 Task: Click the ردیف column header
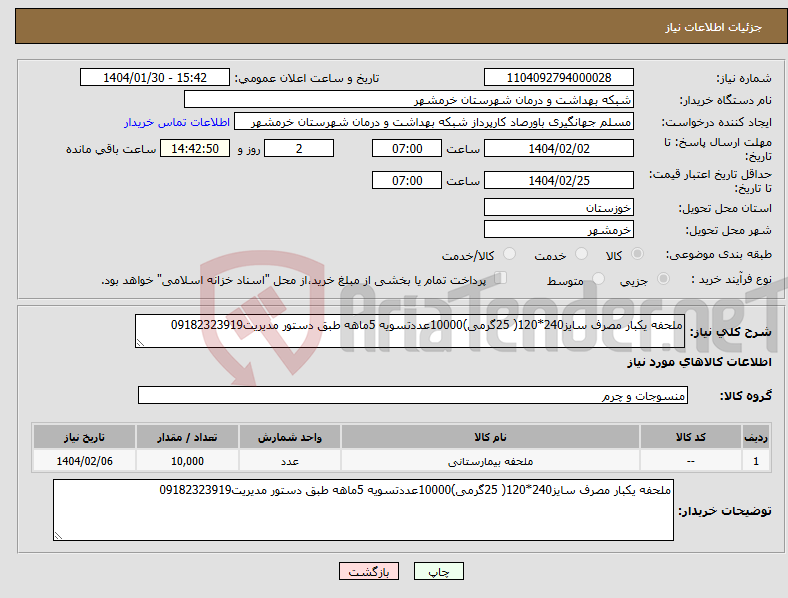coord(755,437)
